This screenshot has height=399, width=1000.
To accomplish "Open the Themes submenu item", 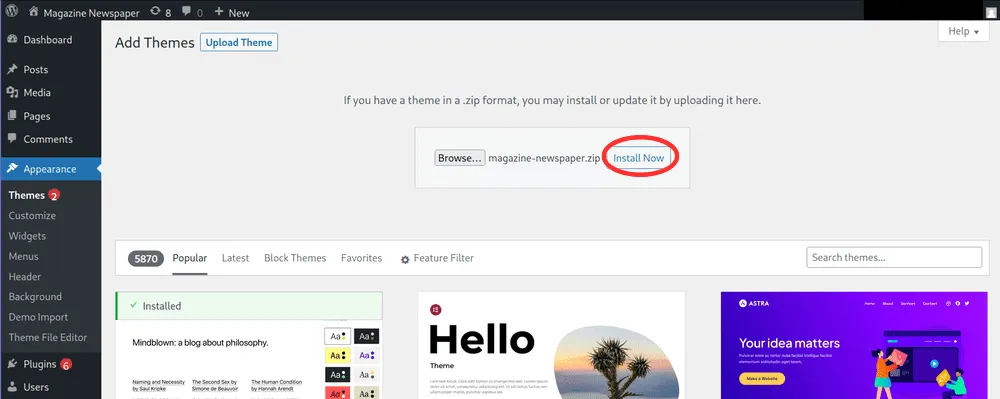I will [27, 195].
